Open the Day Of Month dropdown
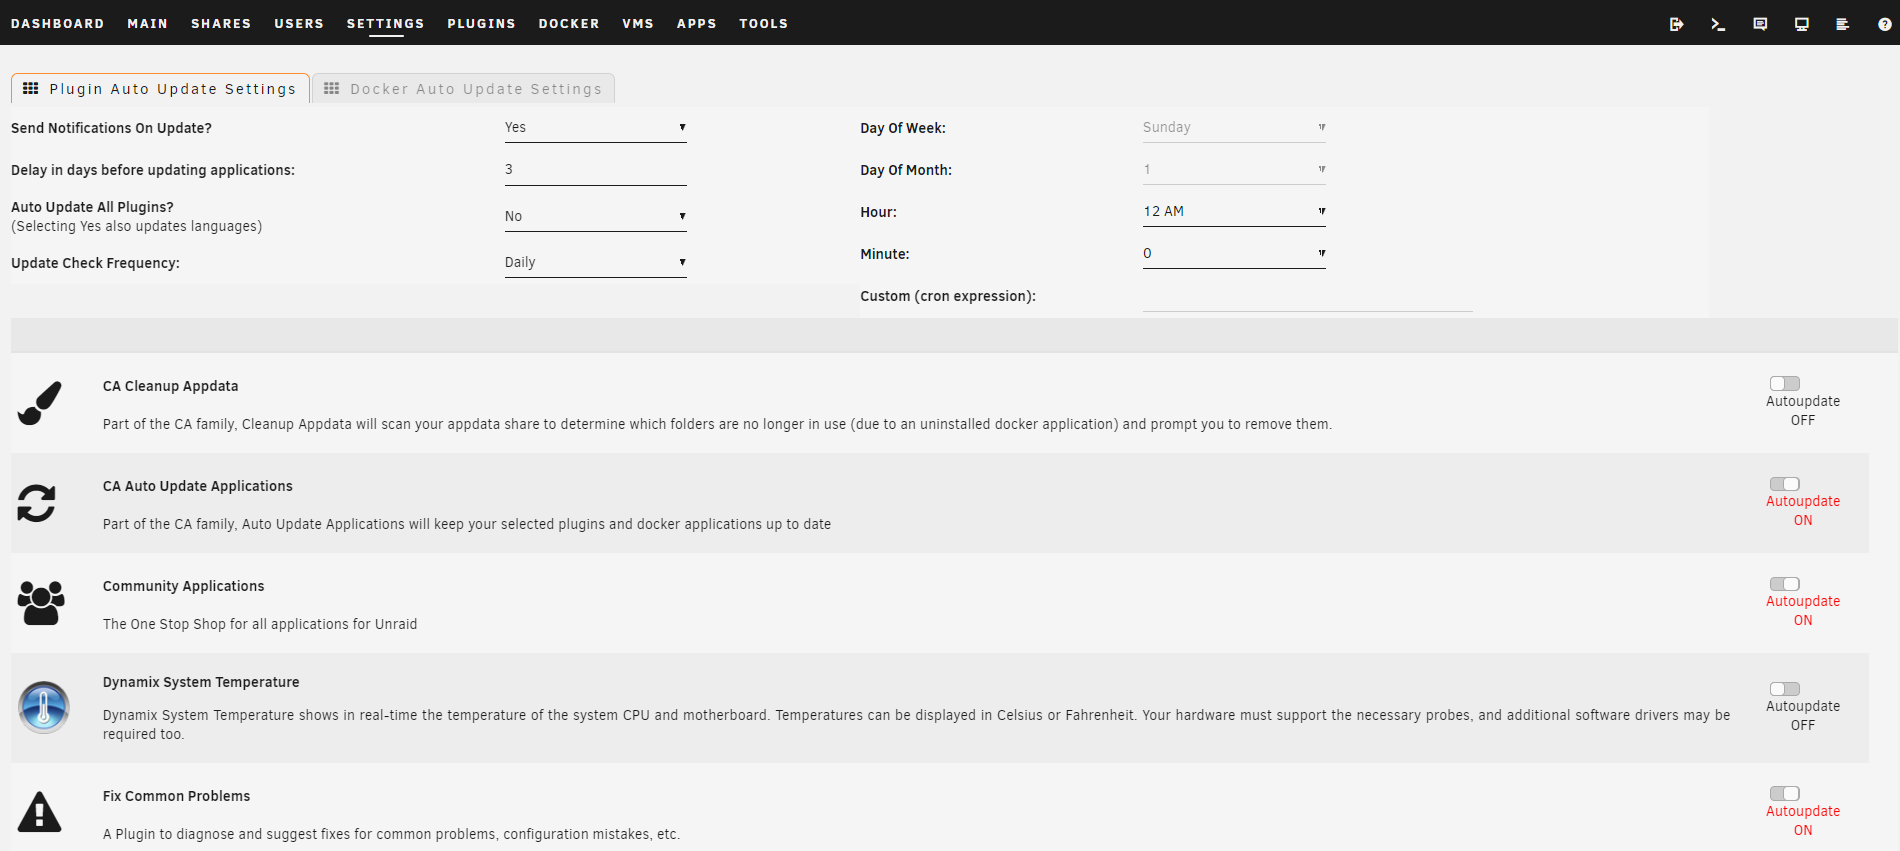Viewport: 1900px width, 851px height. coord(1234,170)
